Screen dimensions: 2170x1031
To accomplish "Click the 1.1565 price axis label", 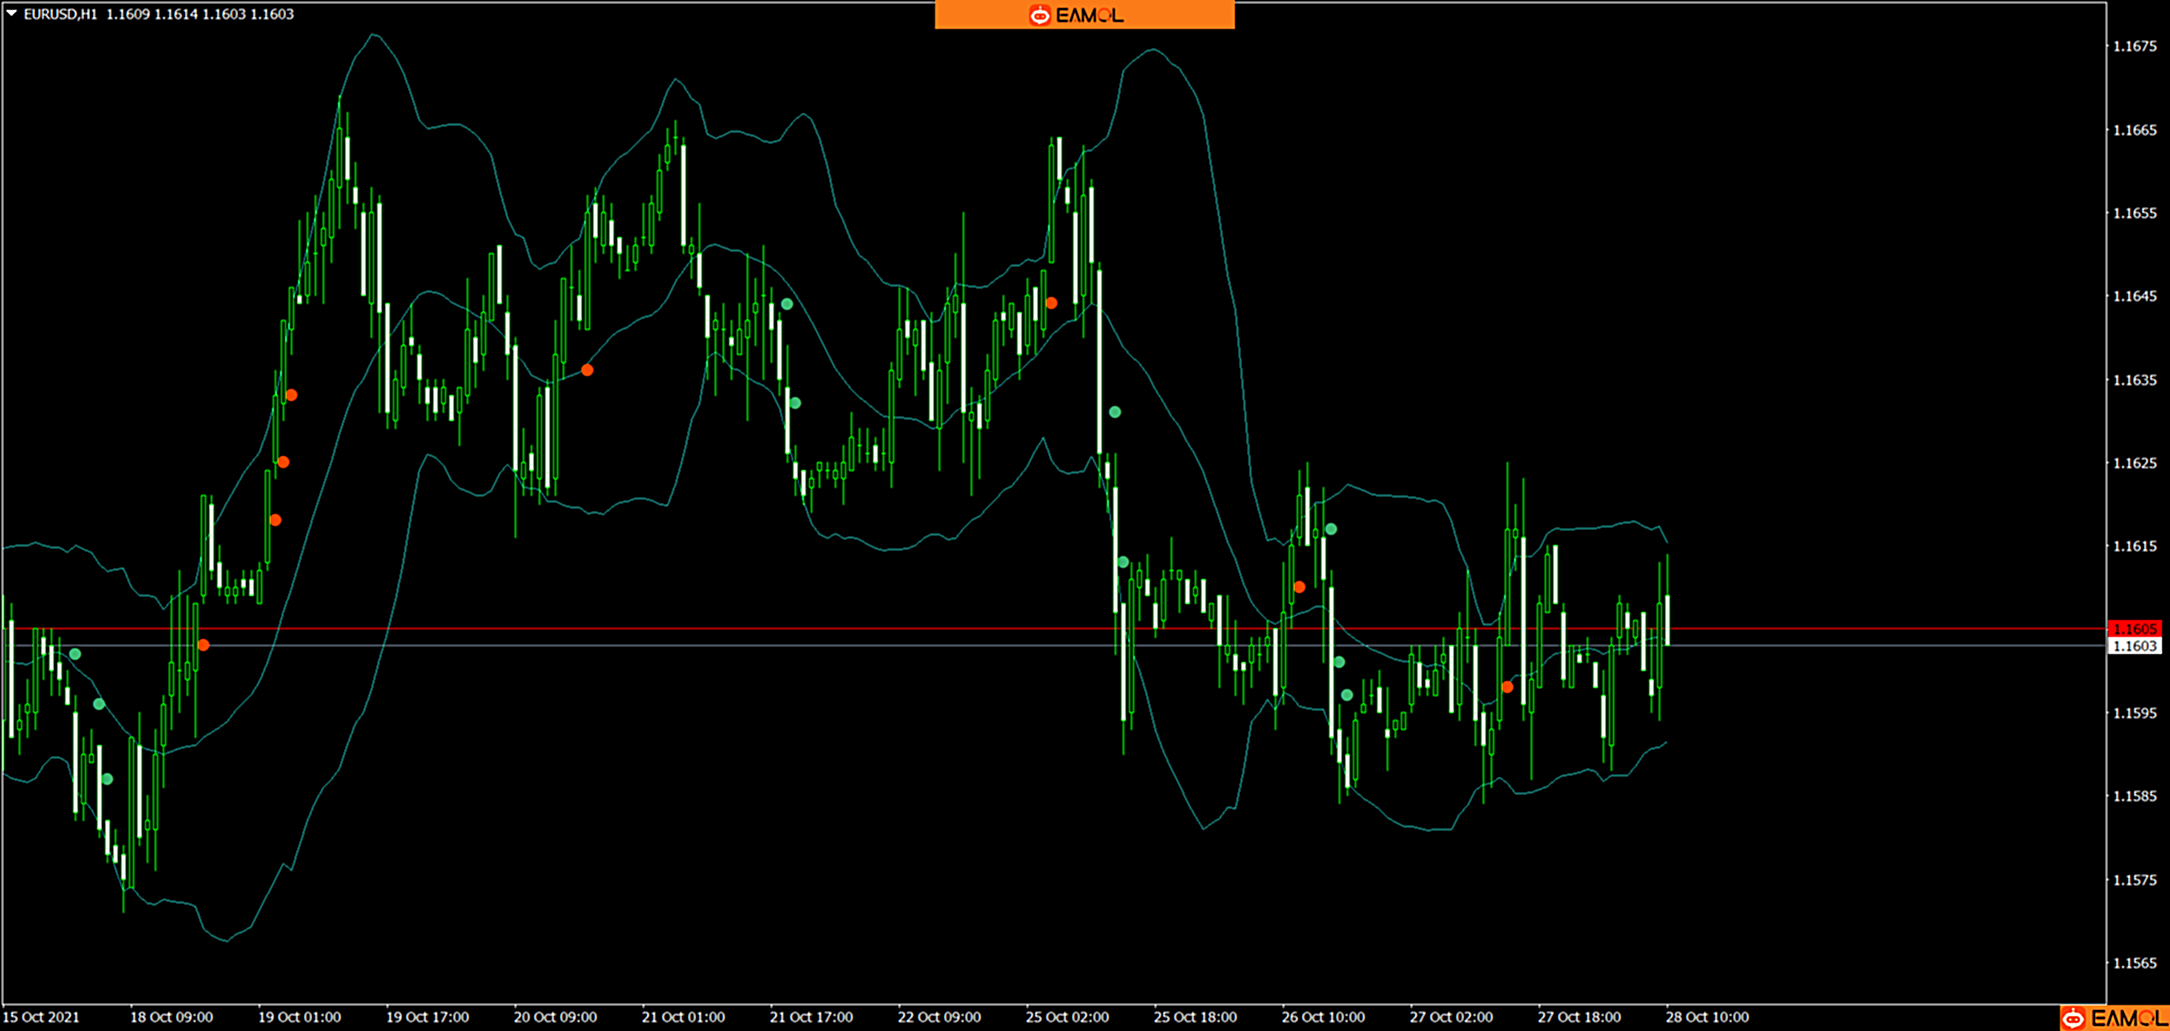I will coord(2134,963).
